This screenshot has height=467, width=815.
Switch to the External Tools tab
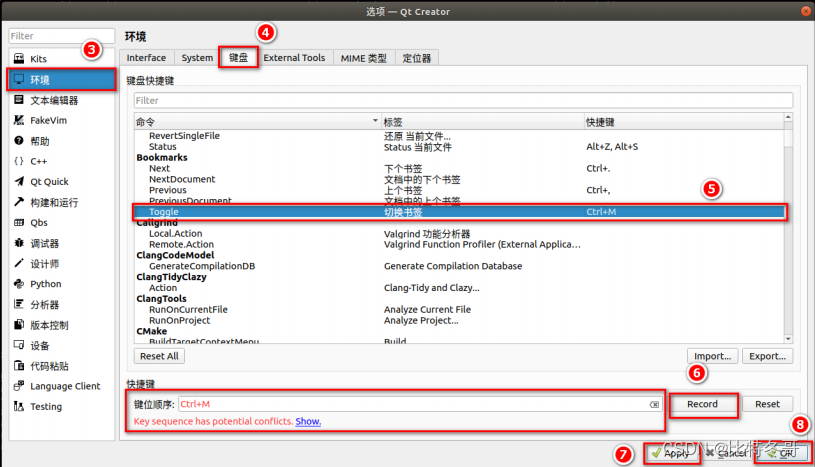294,58
